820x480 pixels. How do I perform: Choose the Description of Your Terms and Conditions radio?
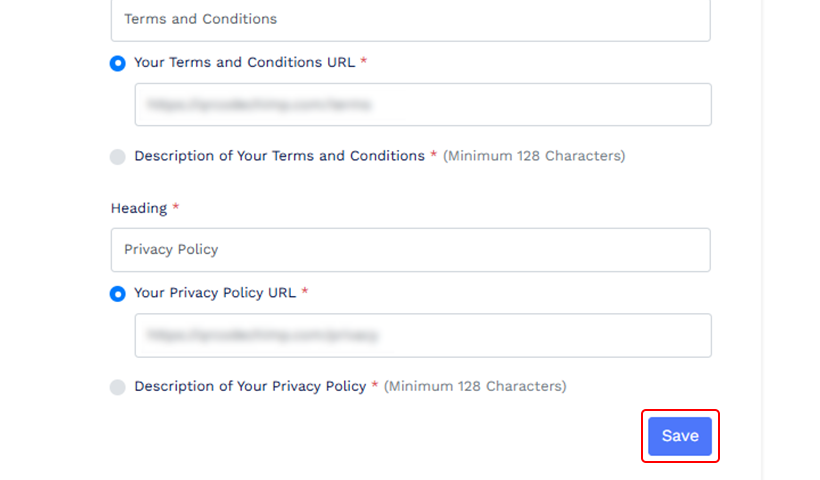coord(118,156)
